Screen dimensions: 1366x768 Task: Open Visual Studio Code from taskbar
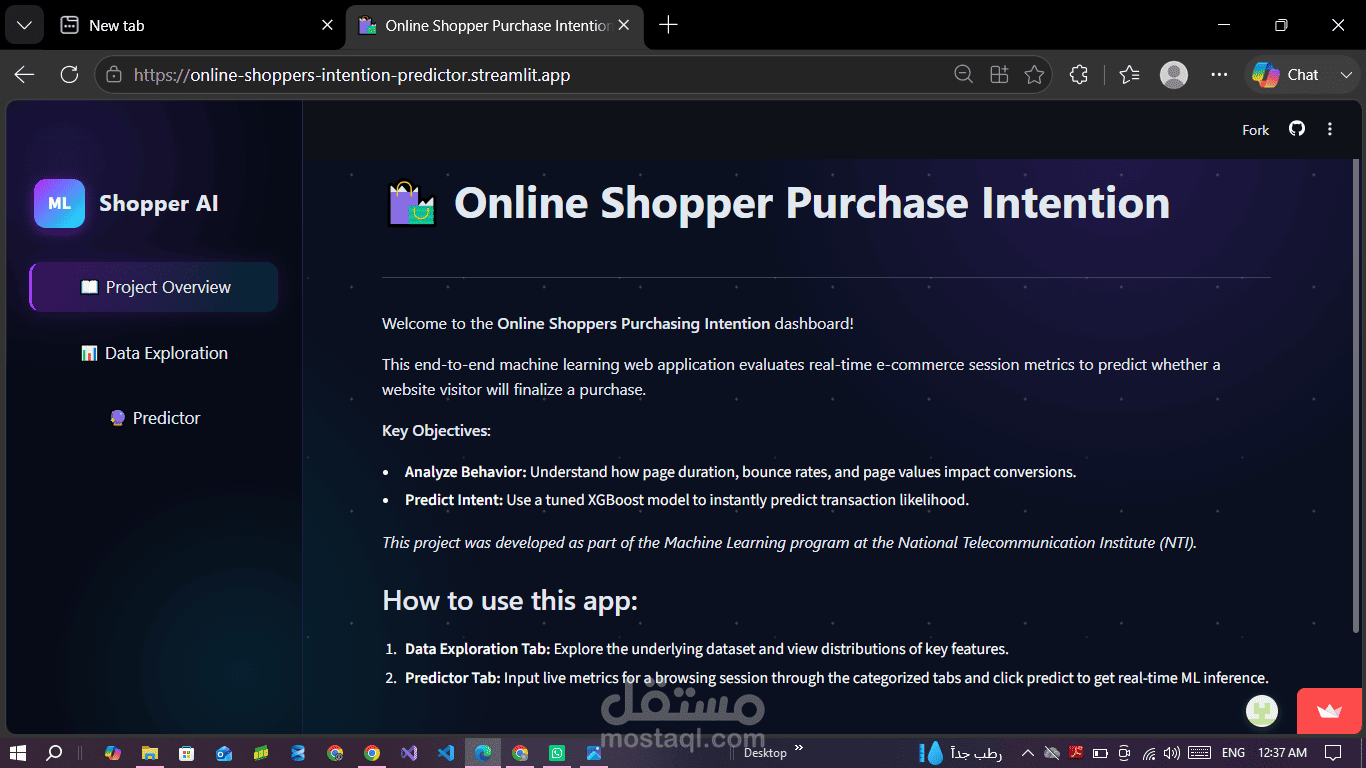(x=446, y=753)
